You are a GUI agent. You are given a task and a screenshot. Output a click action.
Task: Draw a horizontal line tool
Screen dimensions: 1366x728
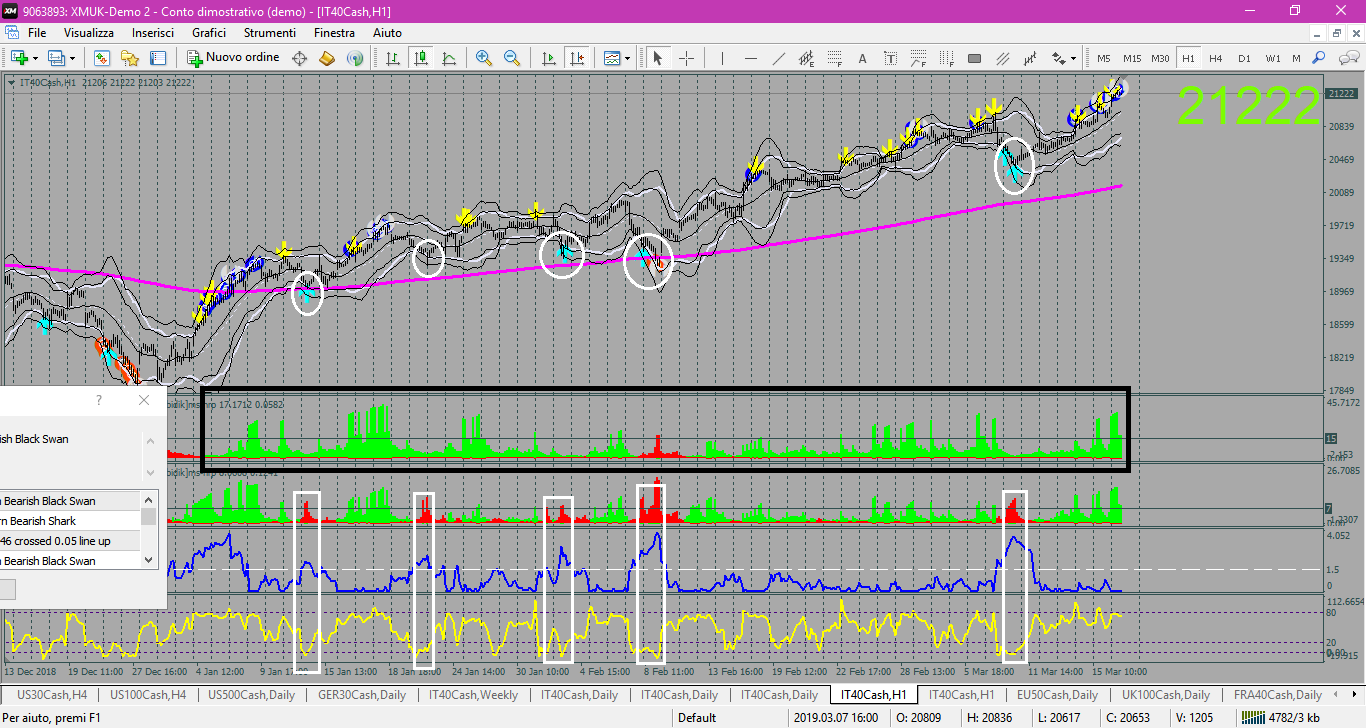[x=750, y=58]
